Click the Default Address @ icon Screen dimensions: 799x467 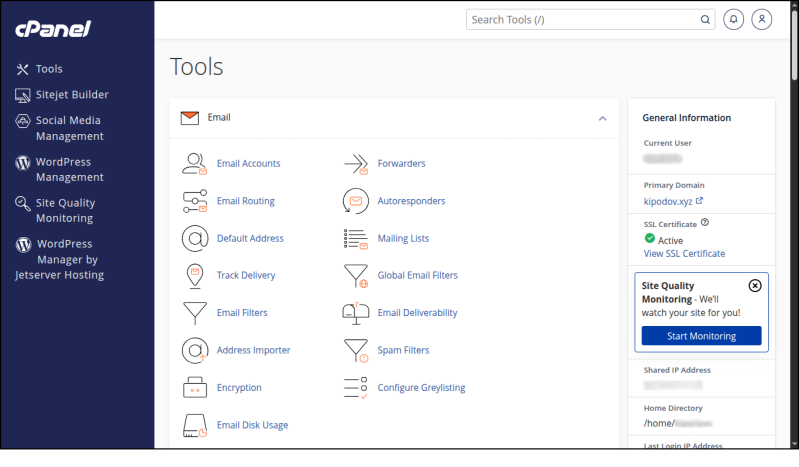point(195,238)
